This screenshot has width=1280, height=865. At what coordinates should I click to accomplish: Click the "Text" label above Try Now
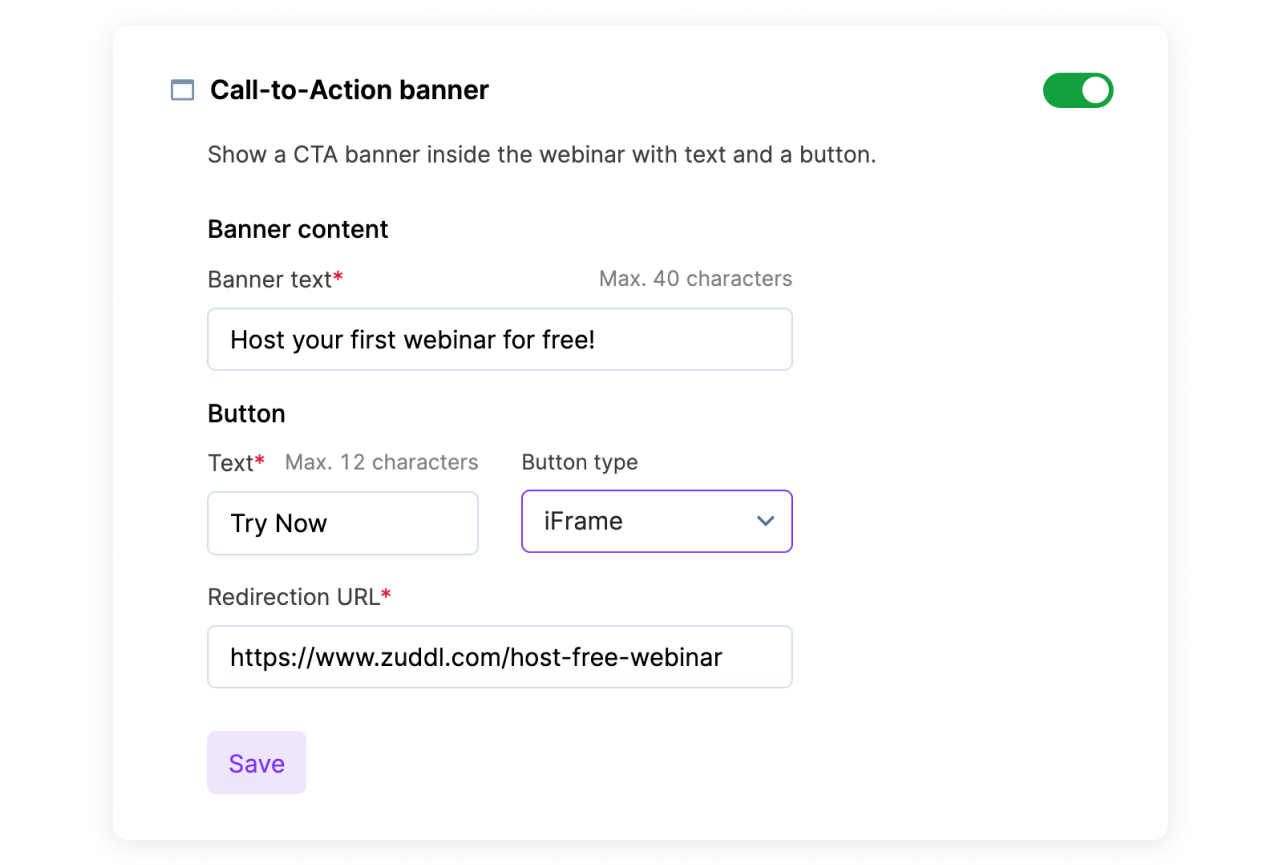coord(230,463)
